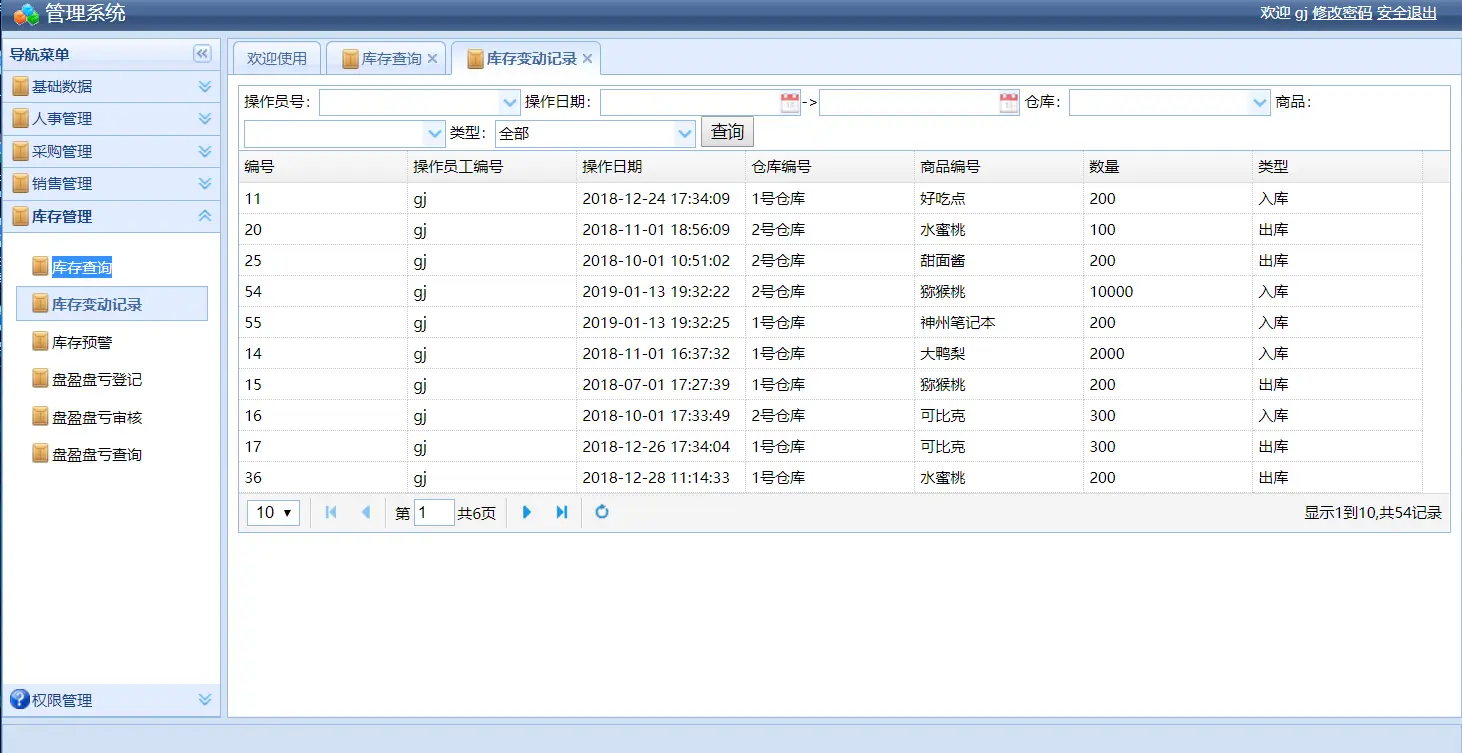Click the system logo icon
This screenshot has height=753, width=1462.
tap(27, 14)
